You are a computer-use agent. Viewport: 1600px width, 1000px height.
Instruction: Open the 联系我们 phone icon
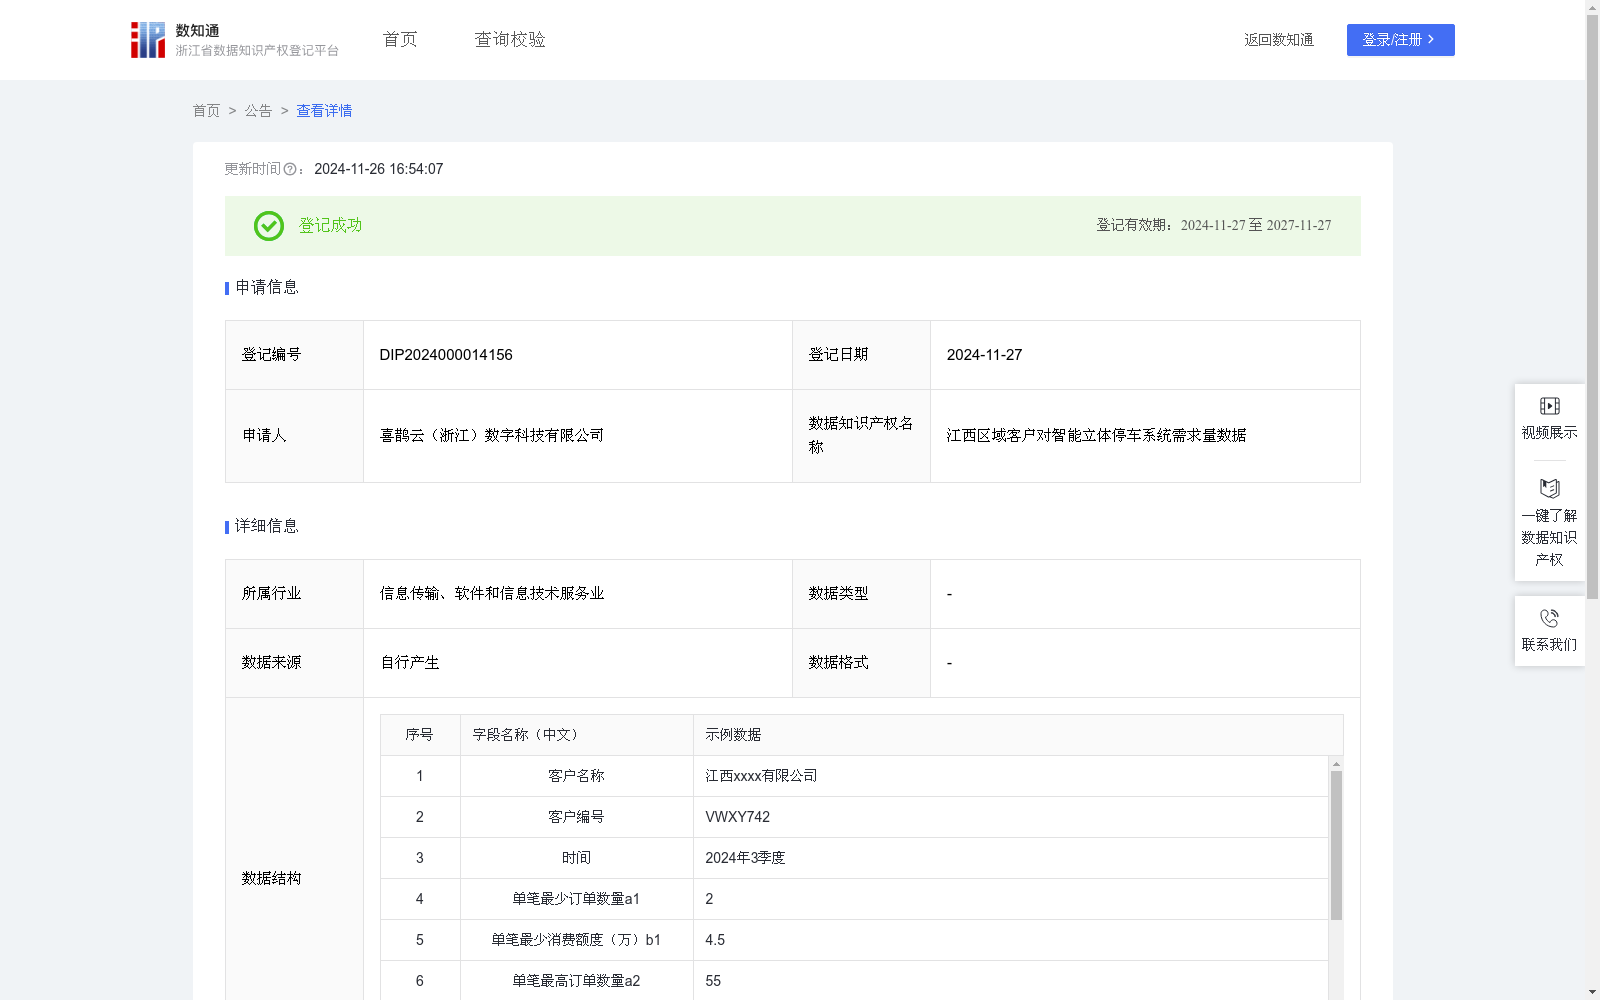pyautogui.click(x=1549, y=618)
